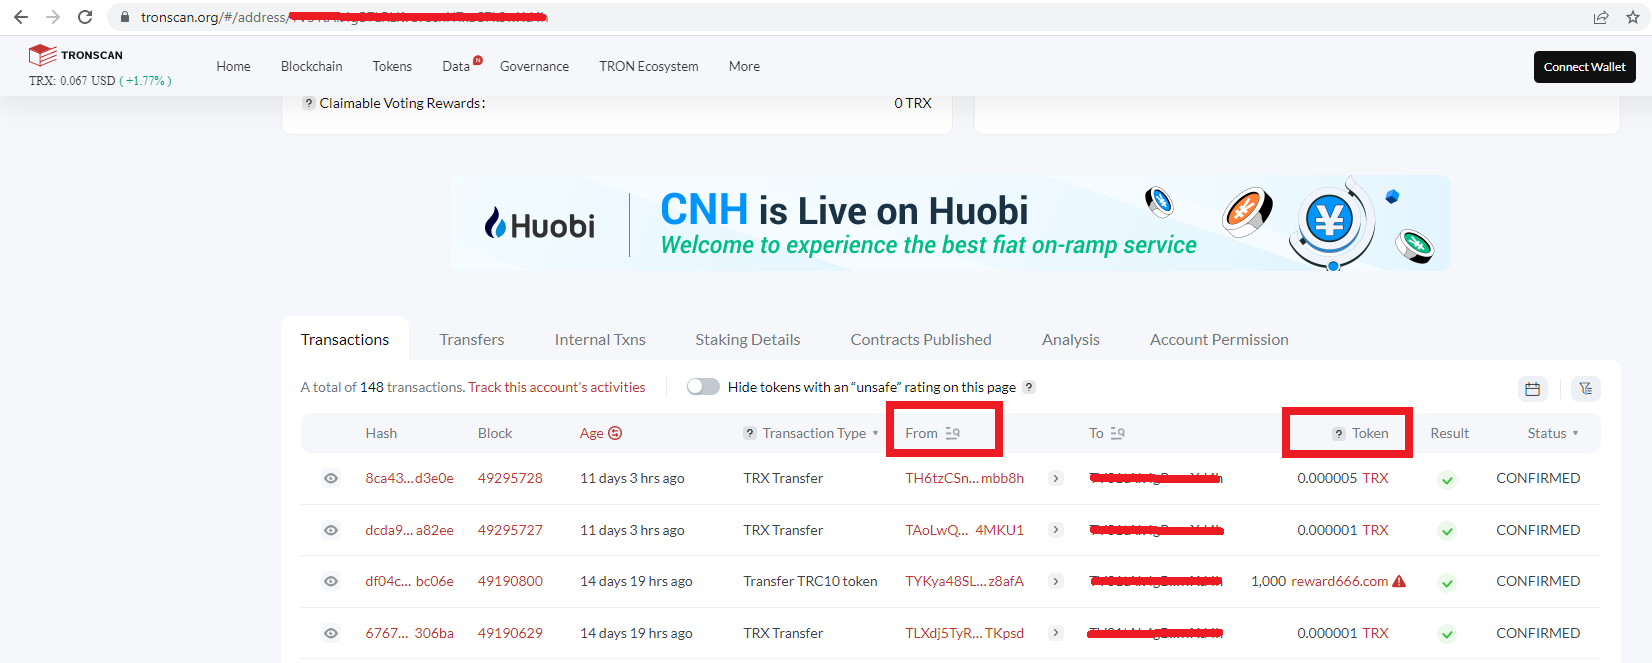Click help icon beside Claimable Voting Rewards

coord(309,103)
